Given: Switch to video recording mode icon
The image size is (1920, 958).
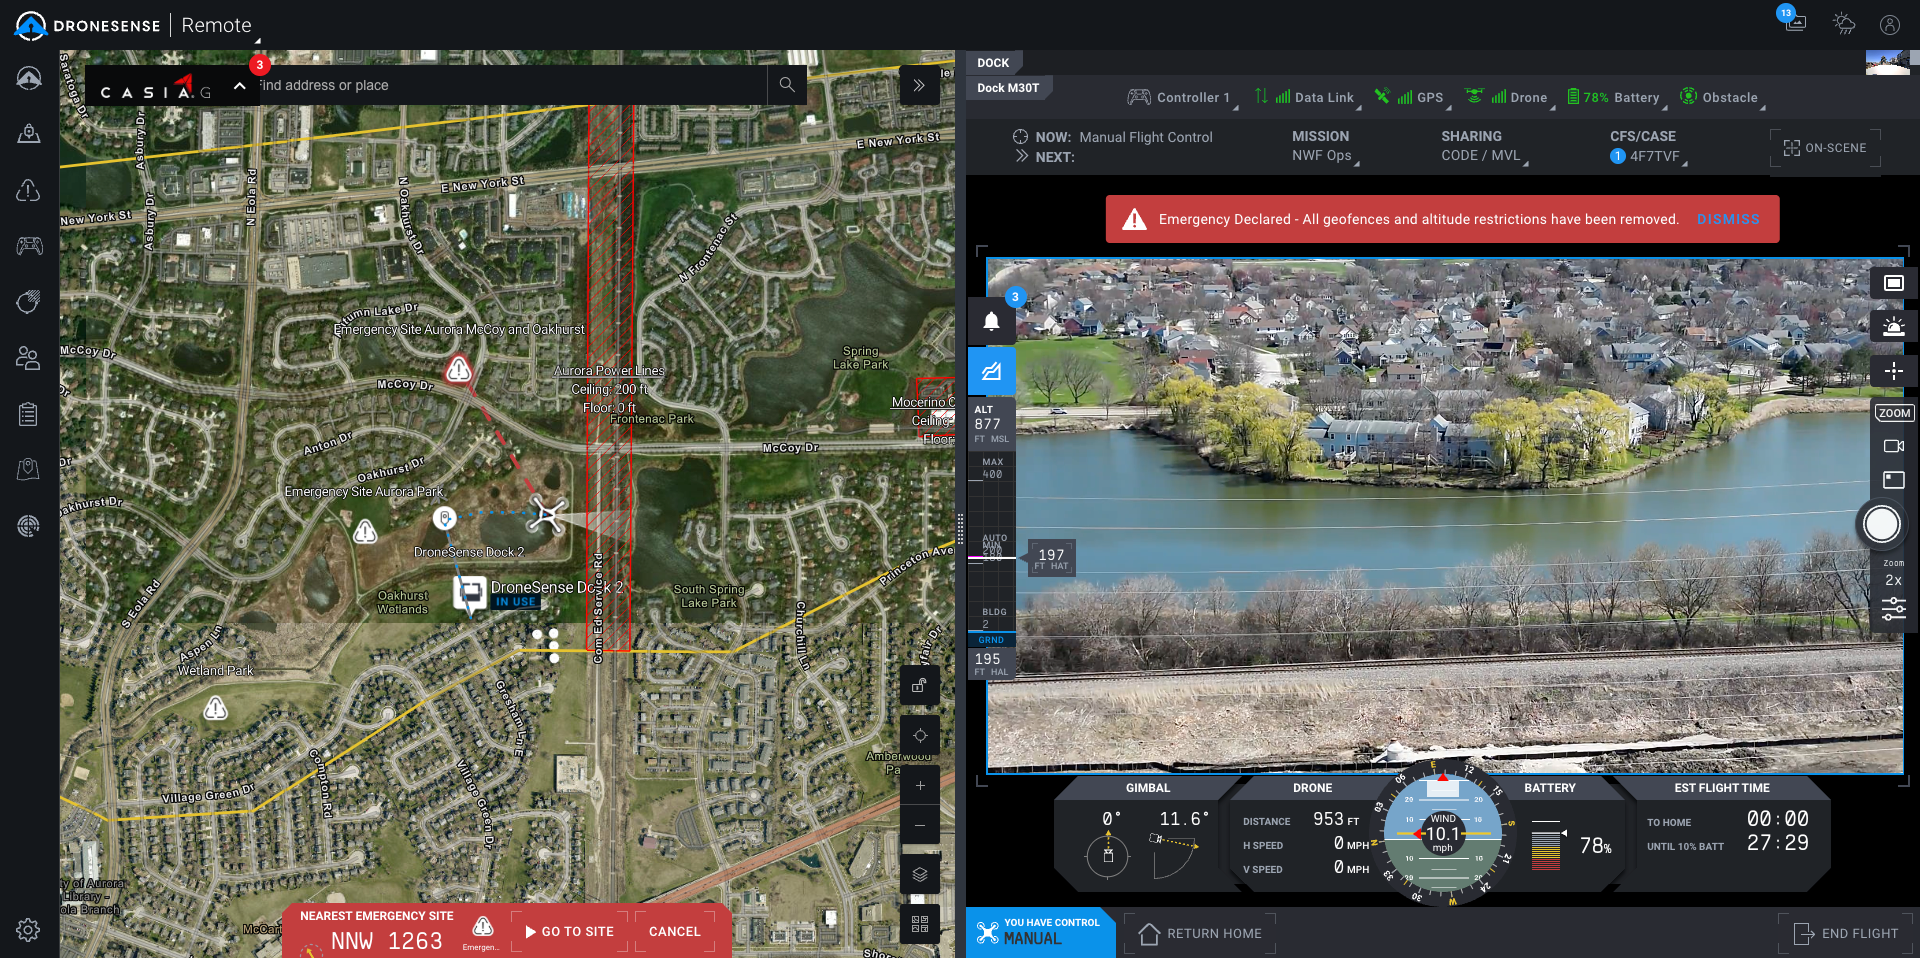Looking at the screenshot, I should 1894,446.
